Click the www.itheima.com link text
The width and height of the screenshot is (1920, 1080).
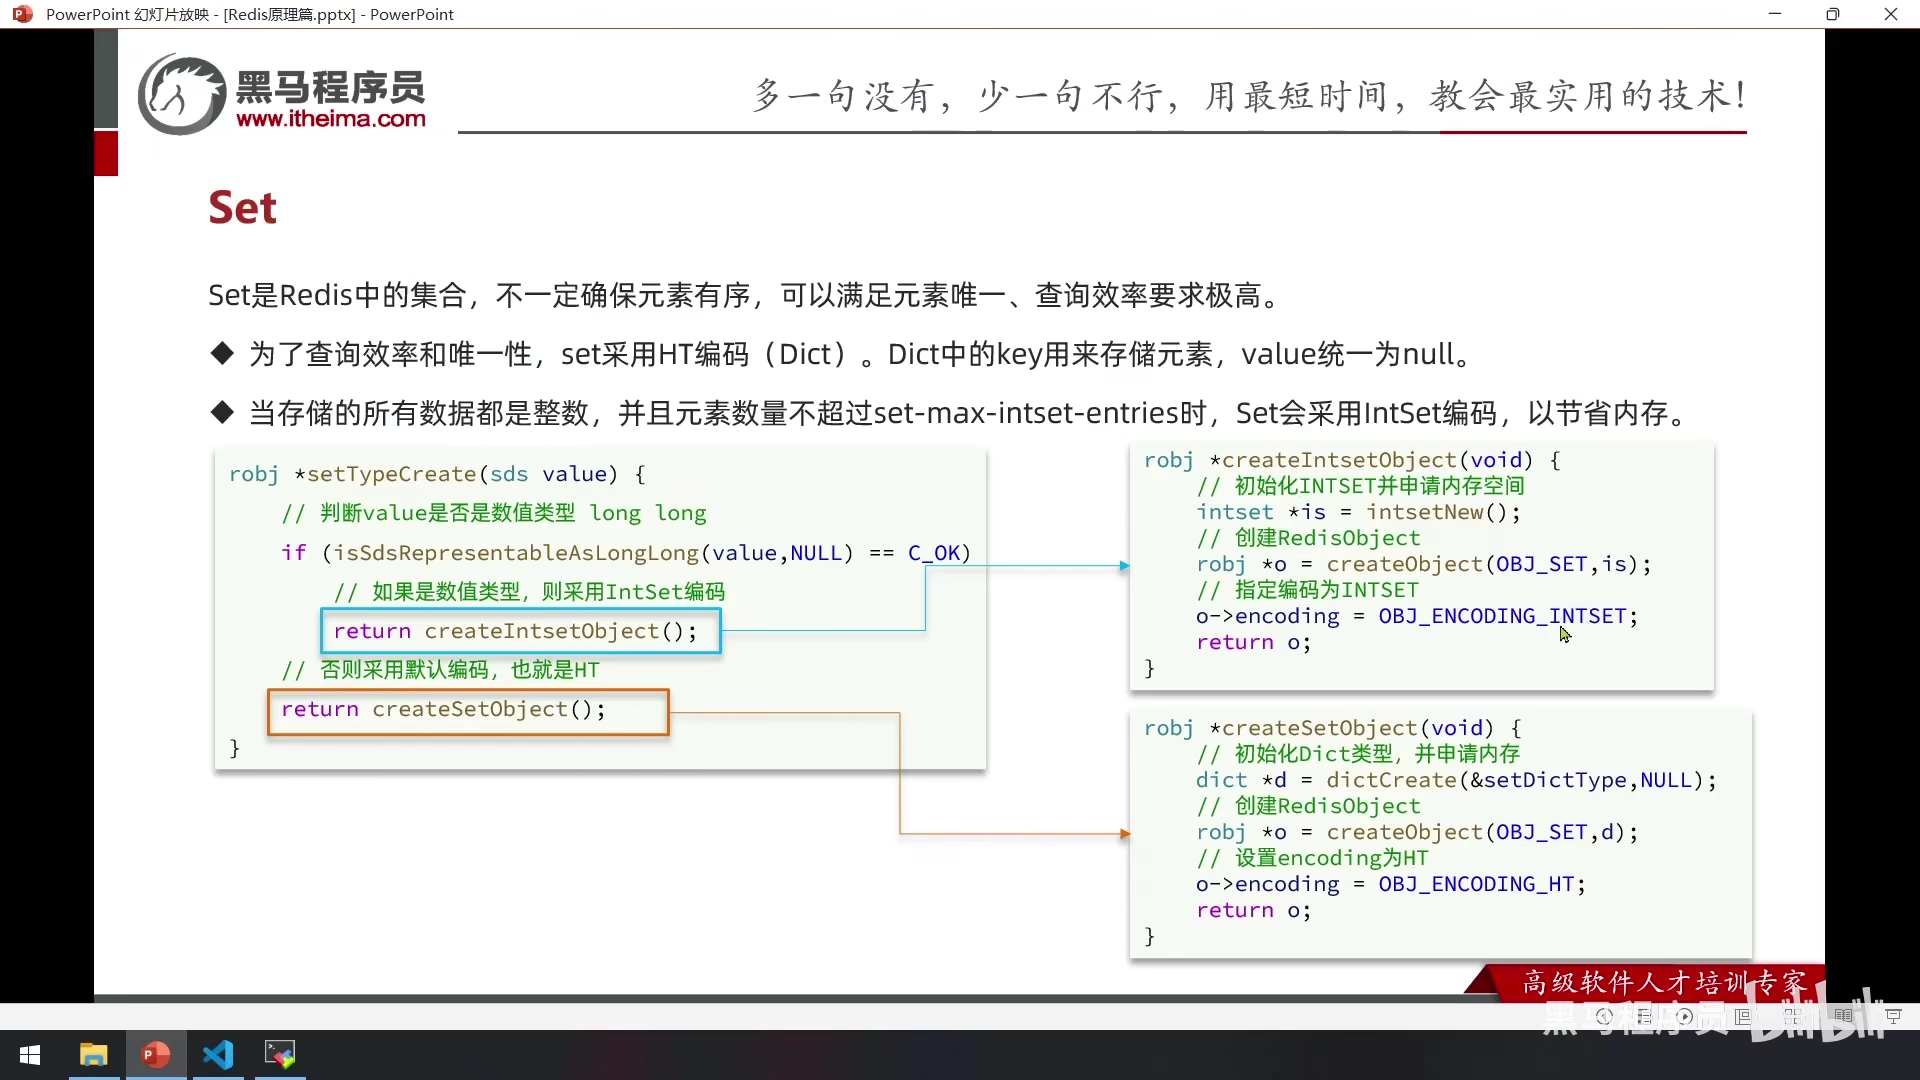click(x=330, y=119)
